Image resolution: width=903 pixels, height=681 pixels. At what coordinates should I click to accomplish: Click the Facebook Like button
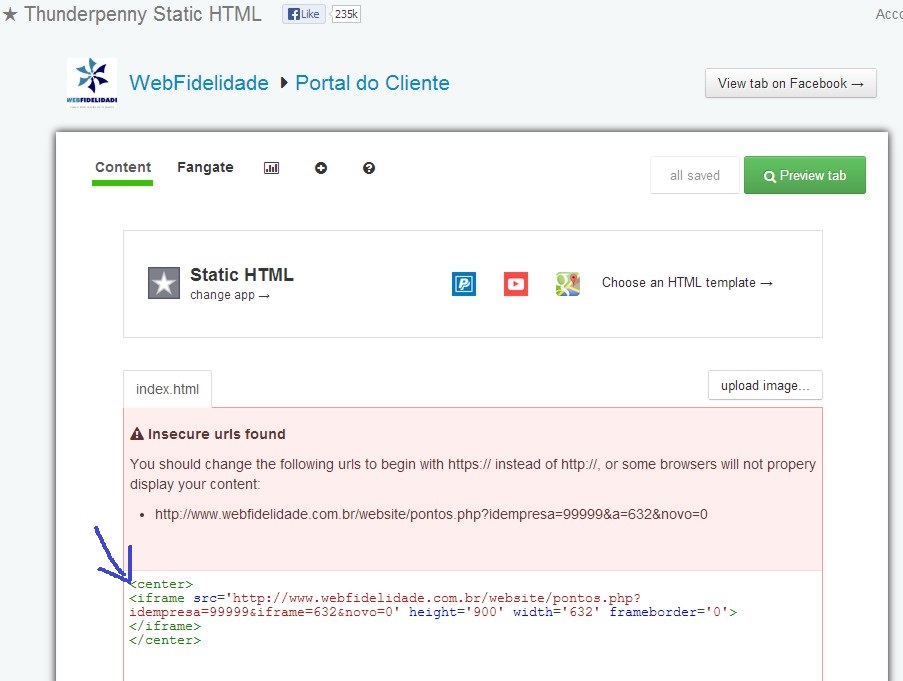point(304,14)
